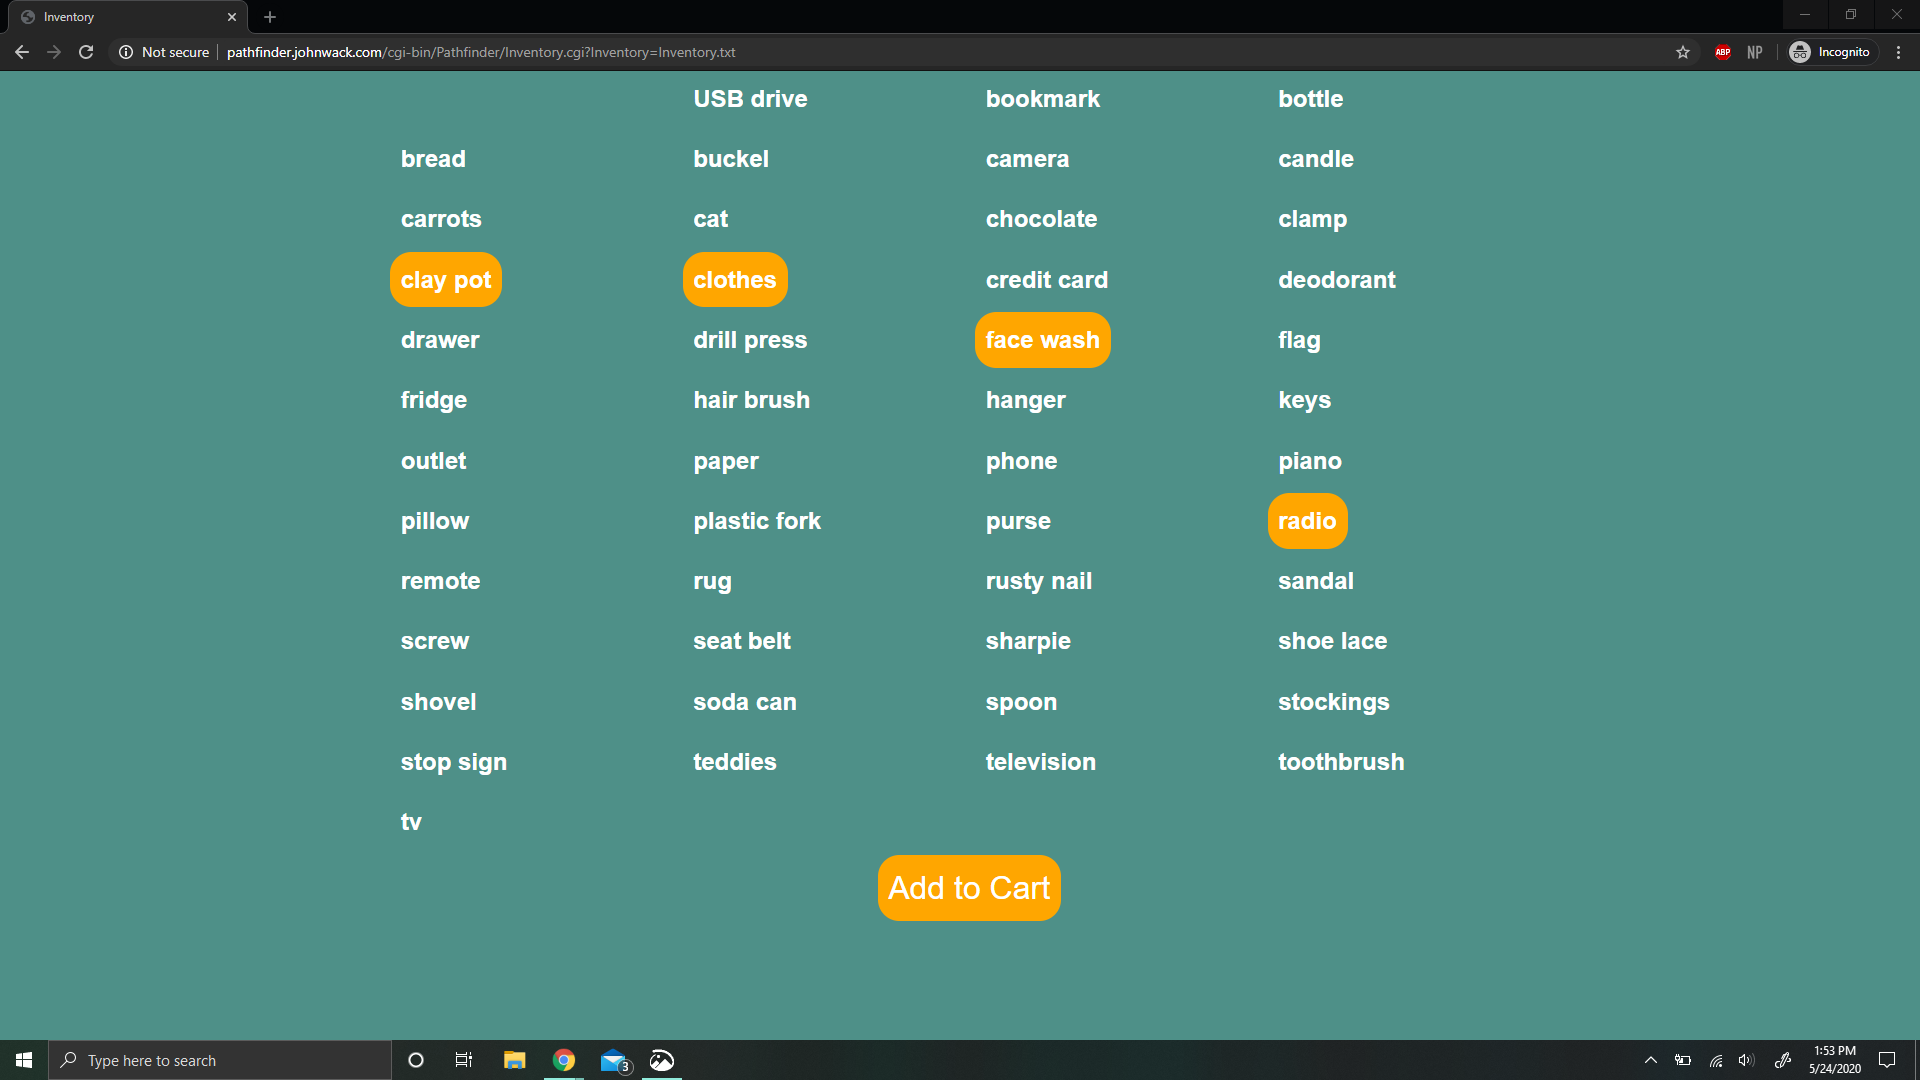Open the AdBlock Plus extension icon
This screenshot has height=1080, width=1920.
click(x=1722, y=52)
